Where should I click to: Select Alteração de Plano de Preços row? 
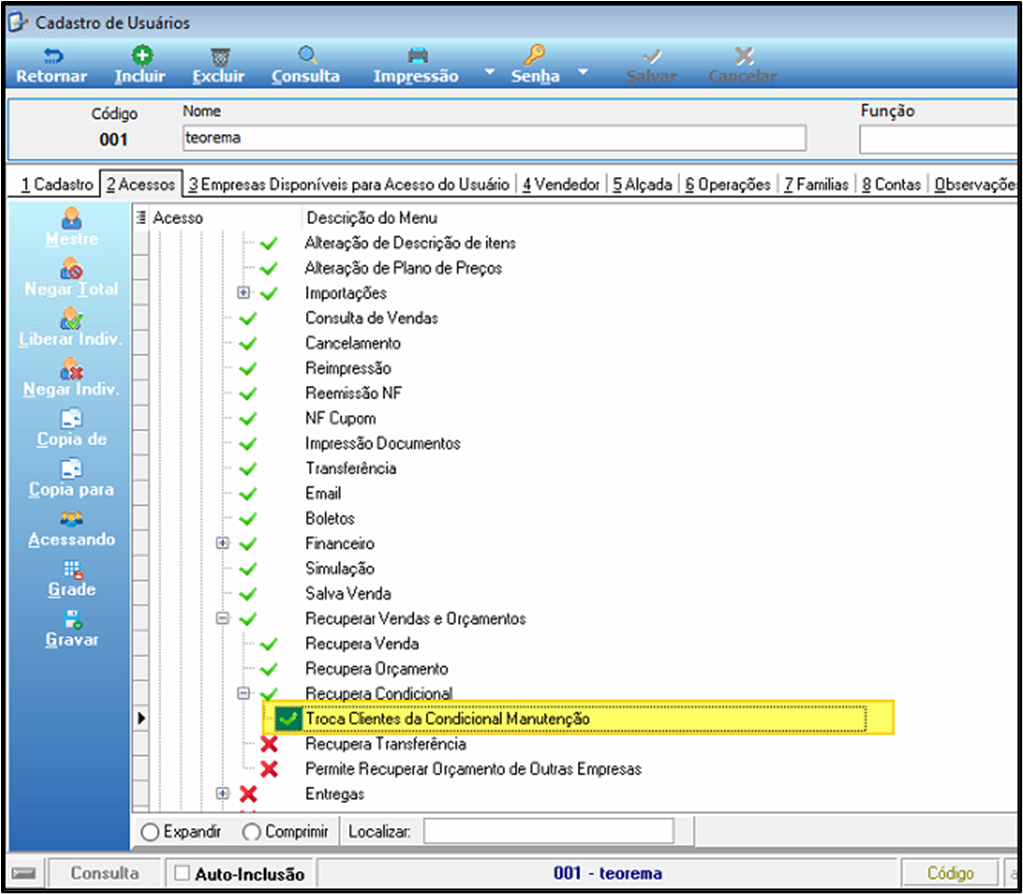[x=403, y=268]
